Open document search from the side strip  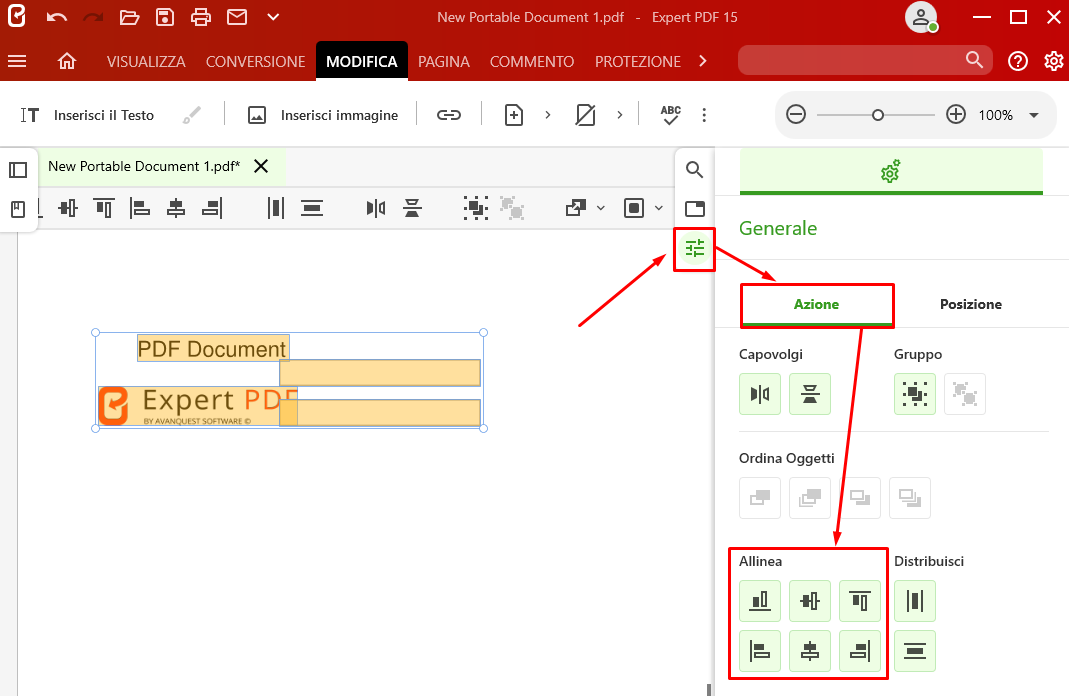[x=694, y=170]
